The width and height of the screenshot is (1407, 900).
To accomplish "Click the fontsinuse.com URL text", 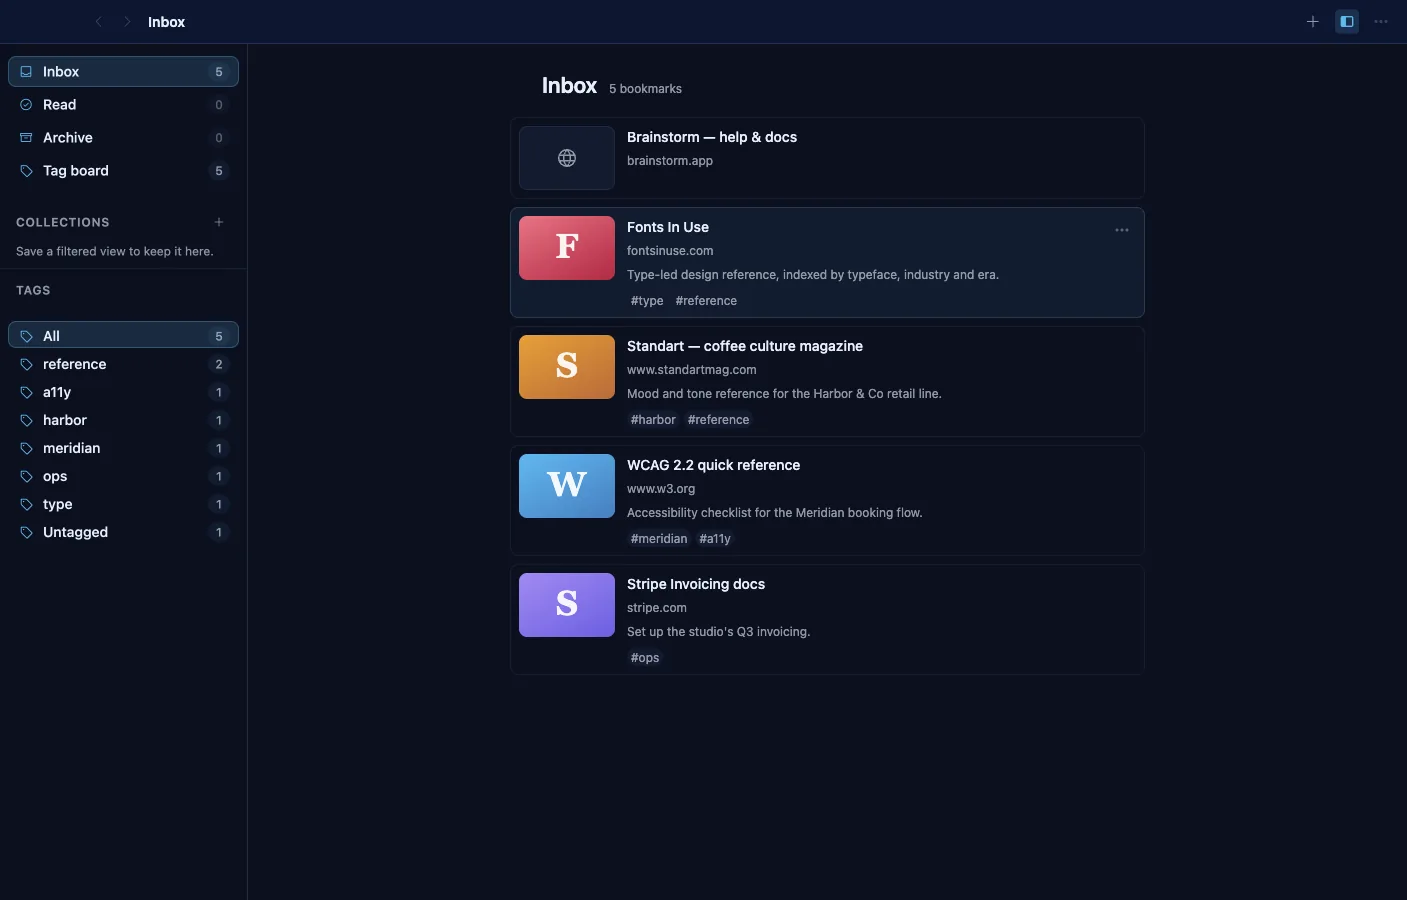I will pyautogui.click(x=670, y=251).
